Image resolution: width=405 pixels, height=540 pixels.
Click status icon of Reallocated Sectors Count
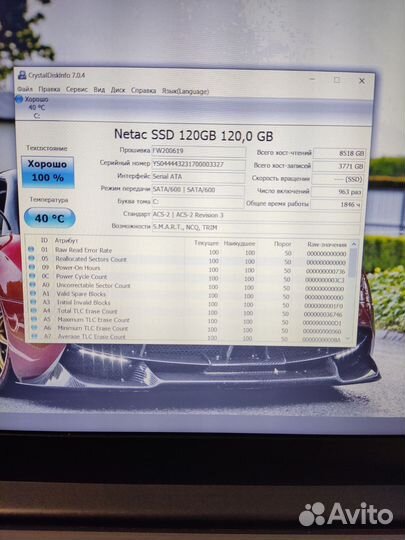point(32,258)
